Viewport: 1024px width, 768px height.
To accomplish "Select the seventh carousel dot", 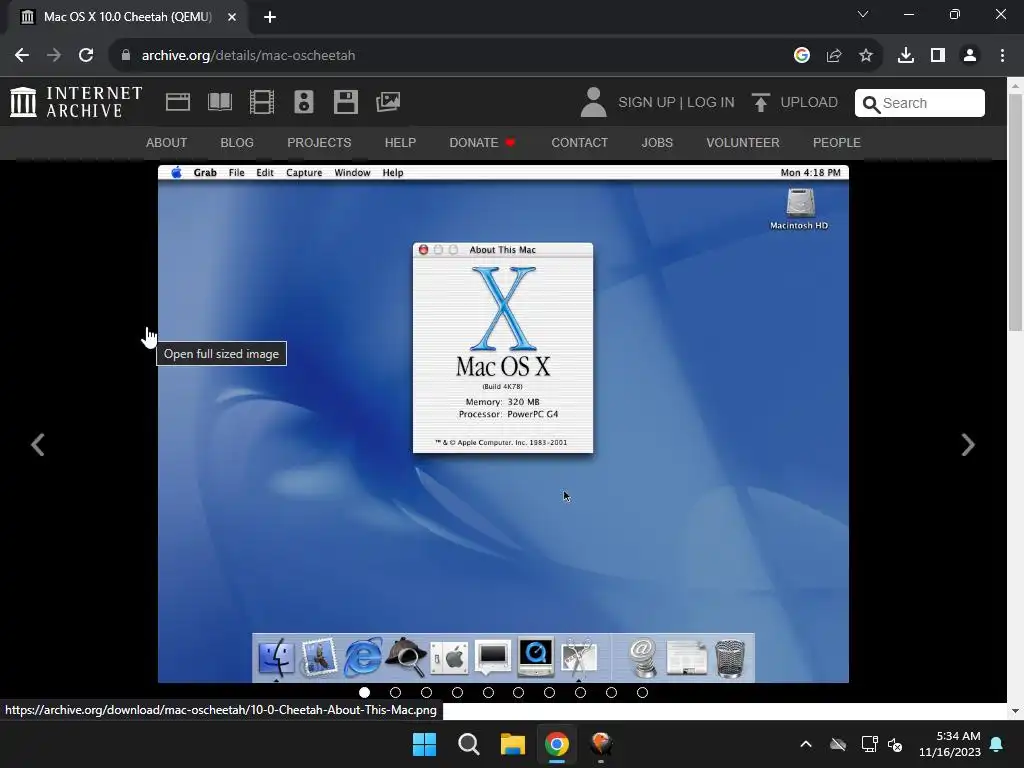I will pos(549,692).
